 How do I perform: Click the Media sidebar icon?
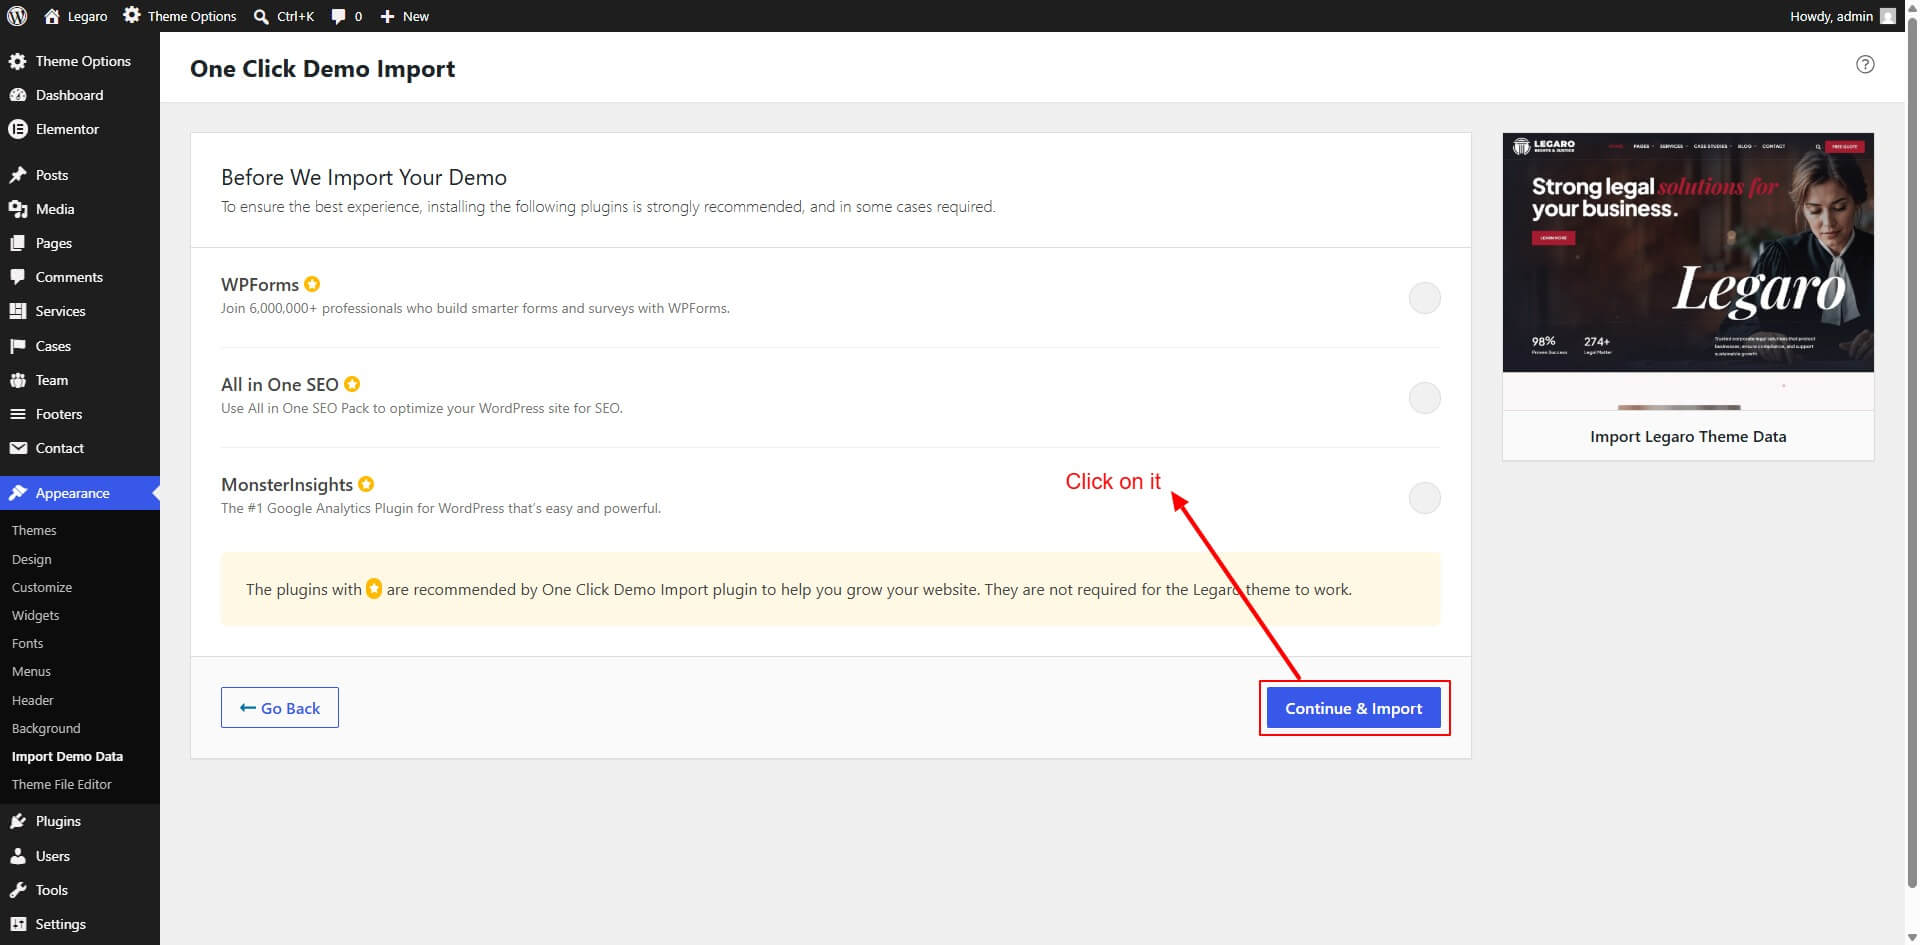click(18, 209)
